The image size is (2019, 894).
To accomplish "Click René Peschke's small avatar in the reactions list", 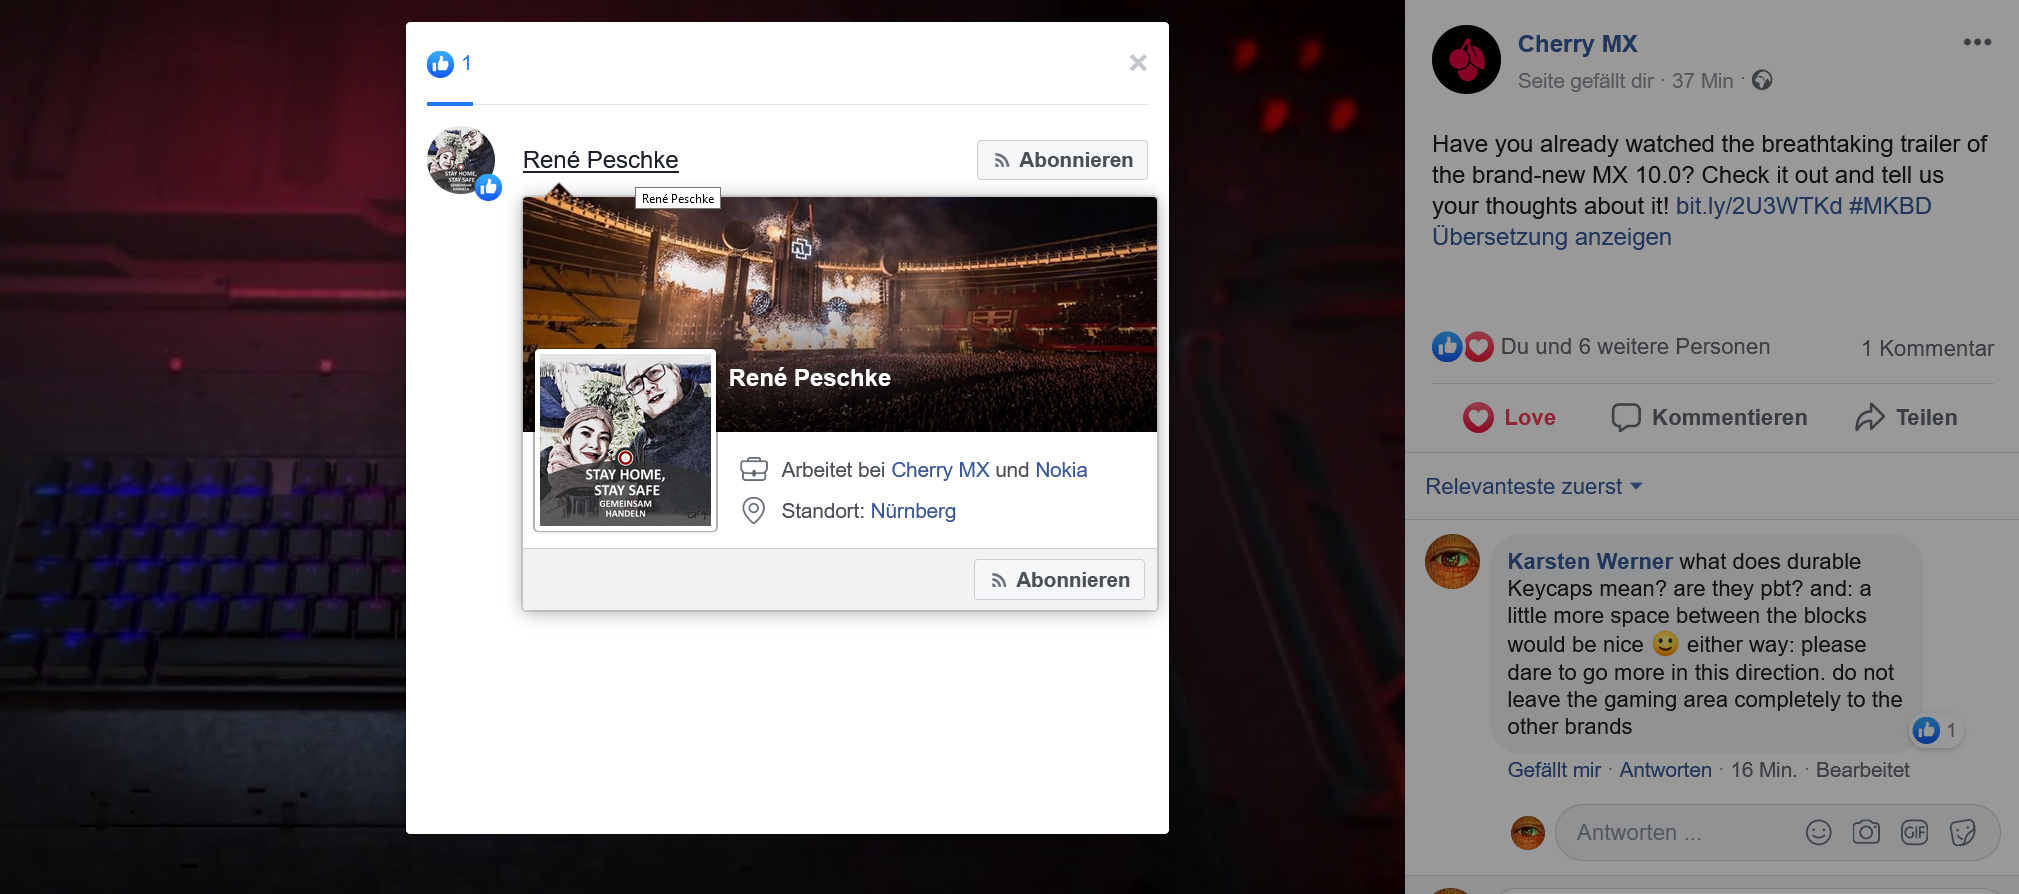I will pyautogui.click(x=461, y=160).
